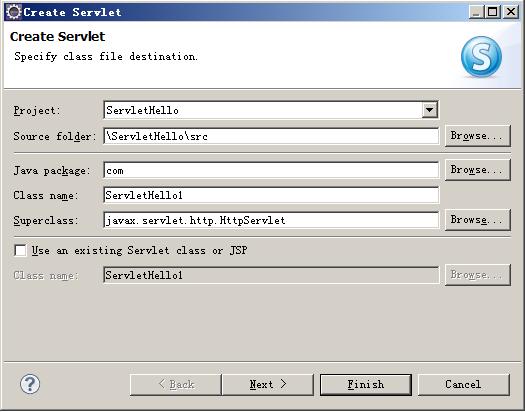525x412 pixels.
Task: Click the Superclass field with HttpServlet
Action: [271, 220]
